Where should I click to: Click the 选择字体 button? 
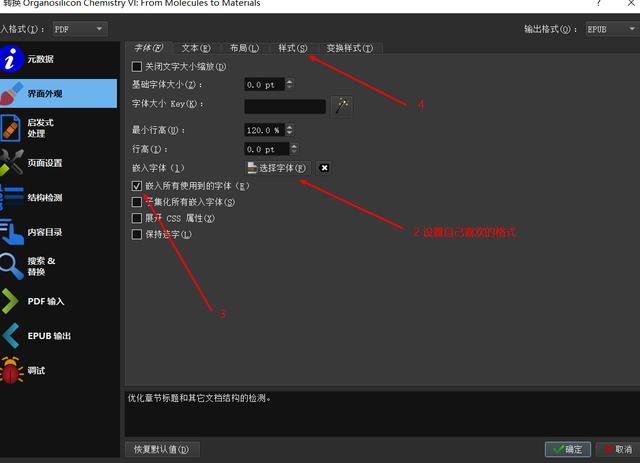[278, 168]
